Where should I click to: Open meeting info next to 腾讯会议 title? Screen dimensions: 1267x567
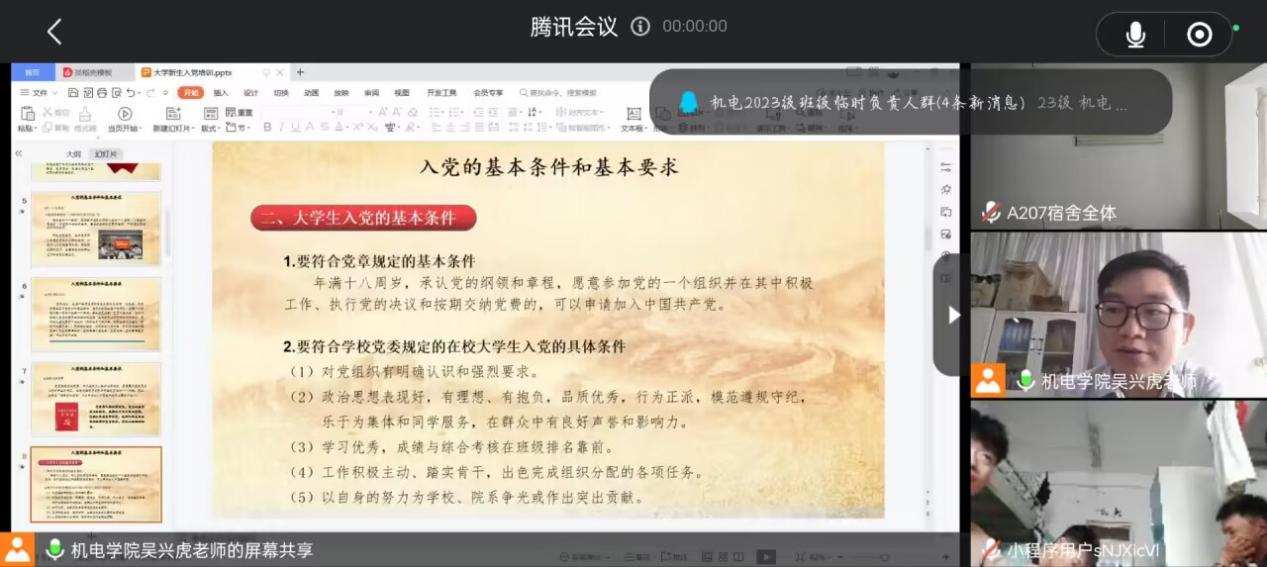point(640,27)
